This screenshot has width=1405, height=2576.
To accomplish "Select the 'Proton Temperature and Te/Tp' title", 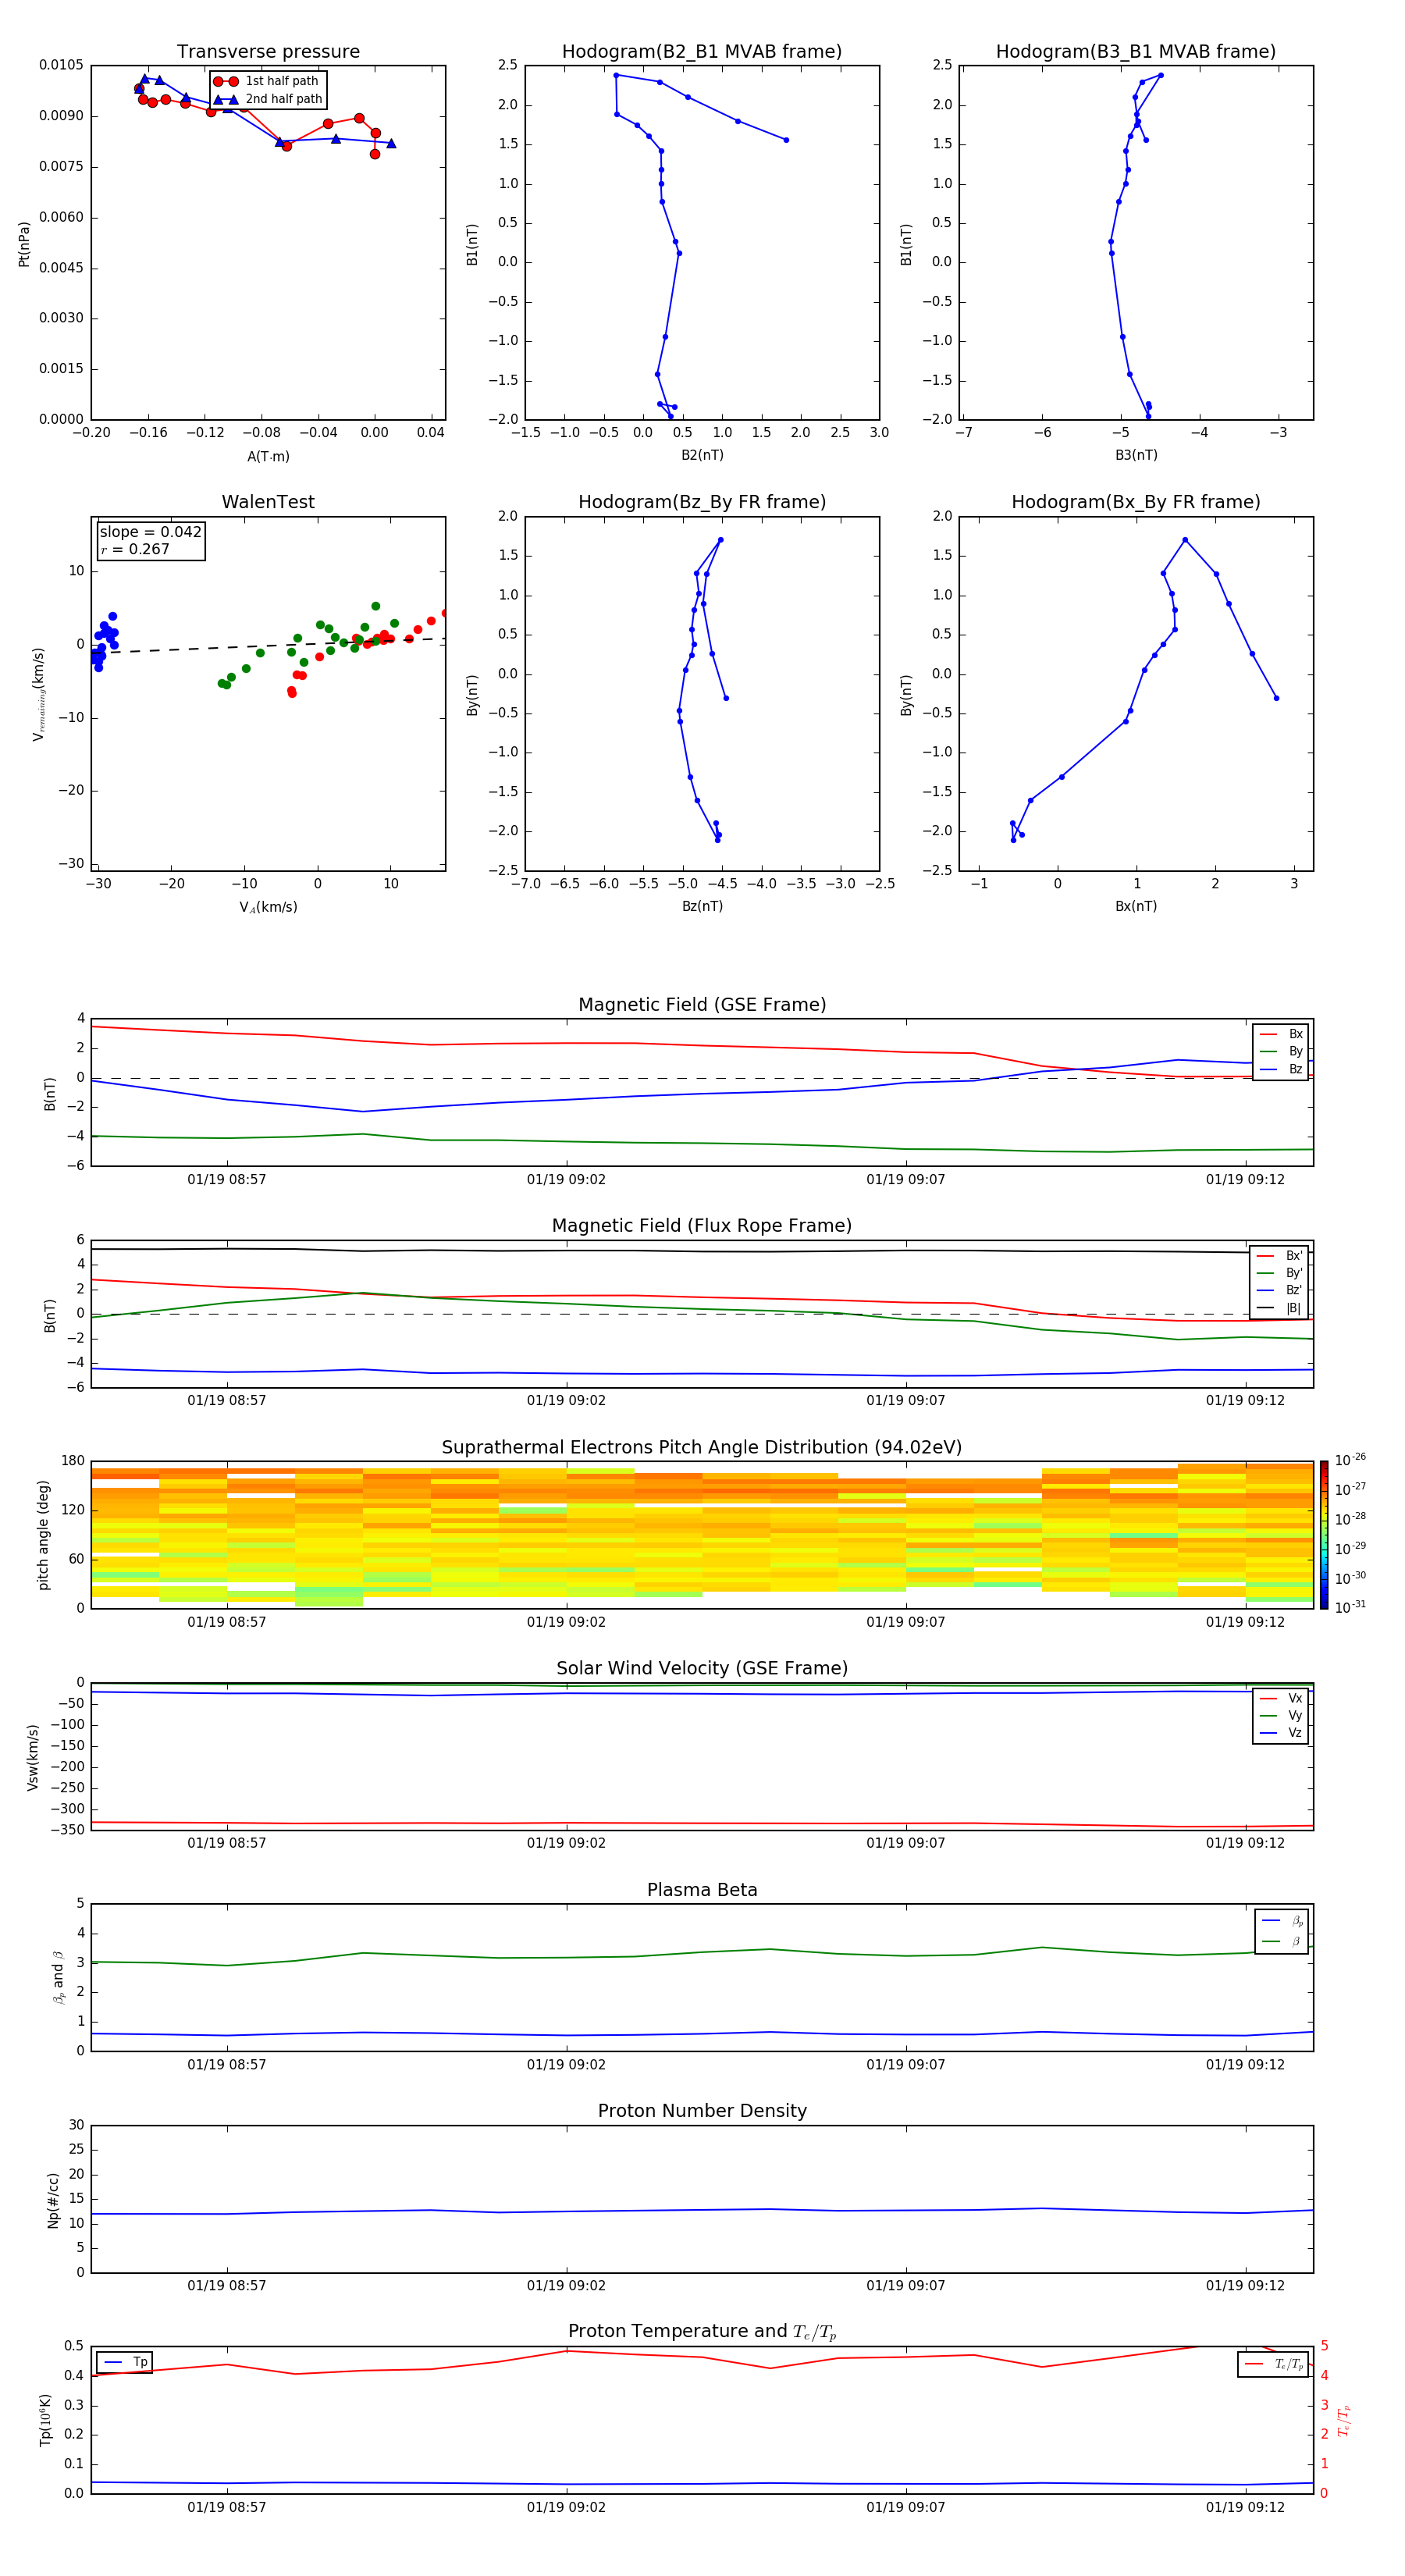I will point(702,2332).
